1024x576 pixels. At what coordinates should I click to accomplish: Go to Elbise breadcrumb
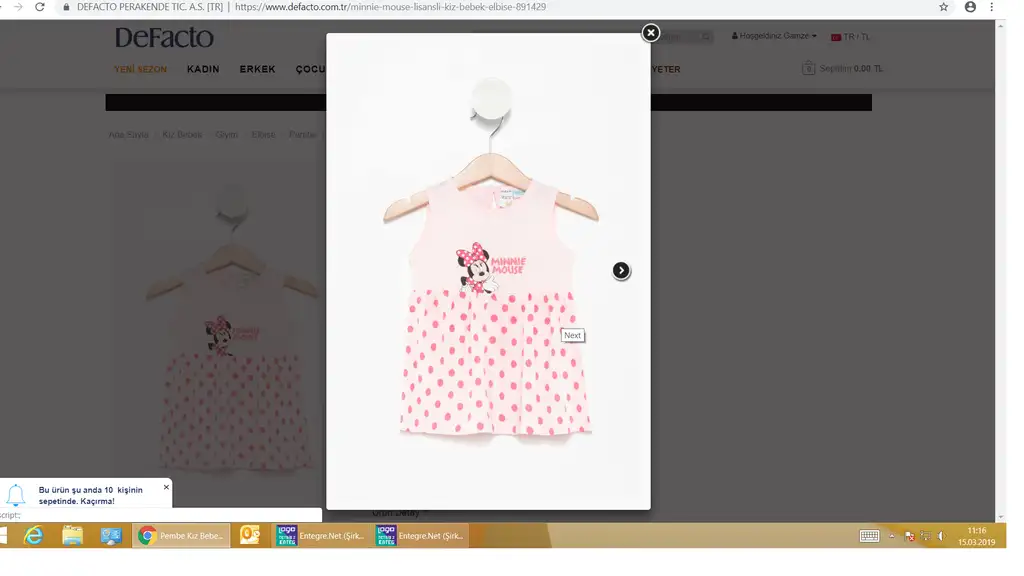(263, 135)
